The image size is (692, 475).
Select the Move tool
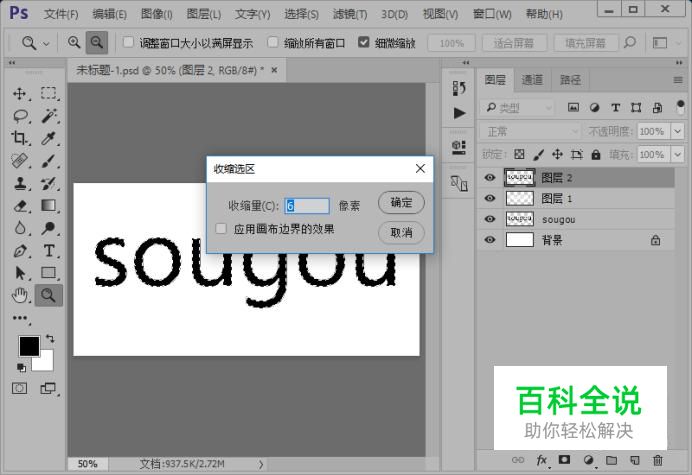[x=19, y=94]
